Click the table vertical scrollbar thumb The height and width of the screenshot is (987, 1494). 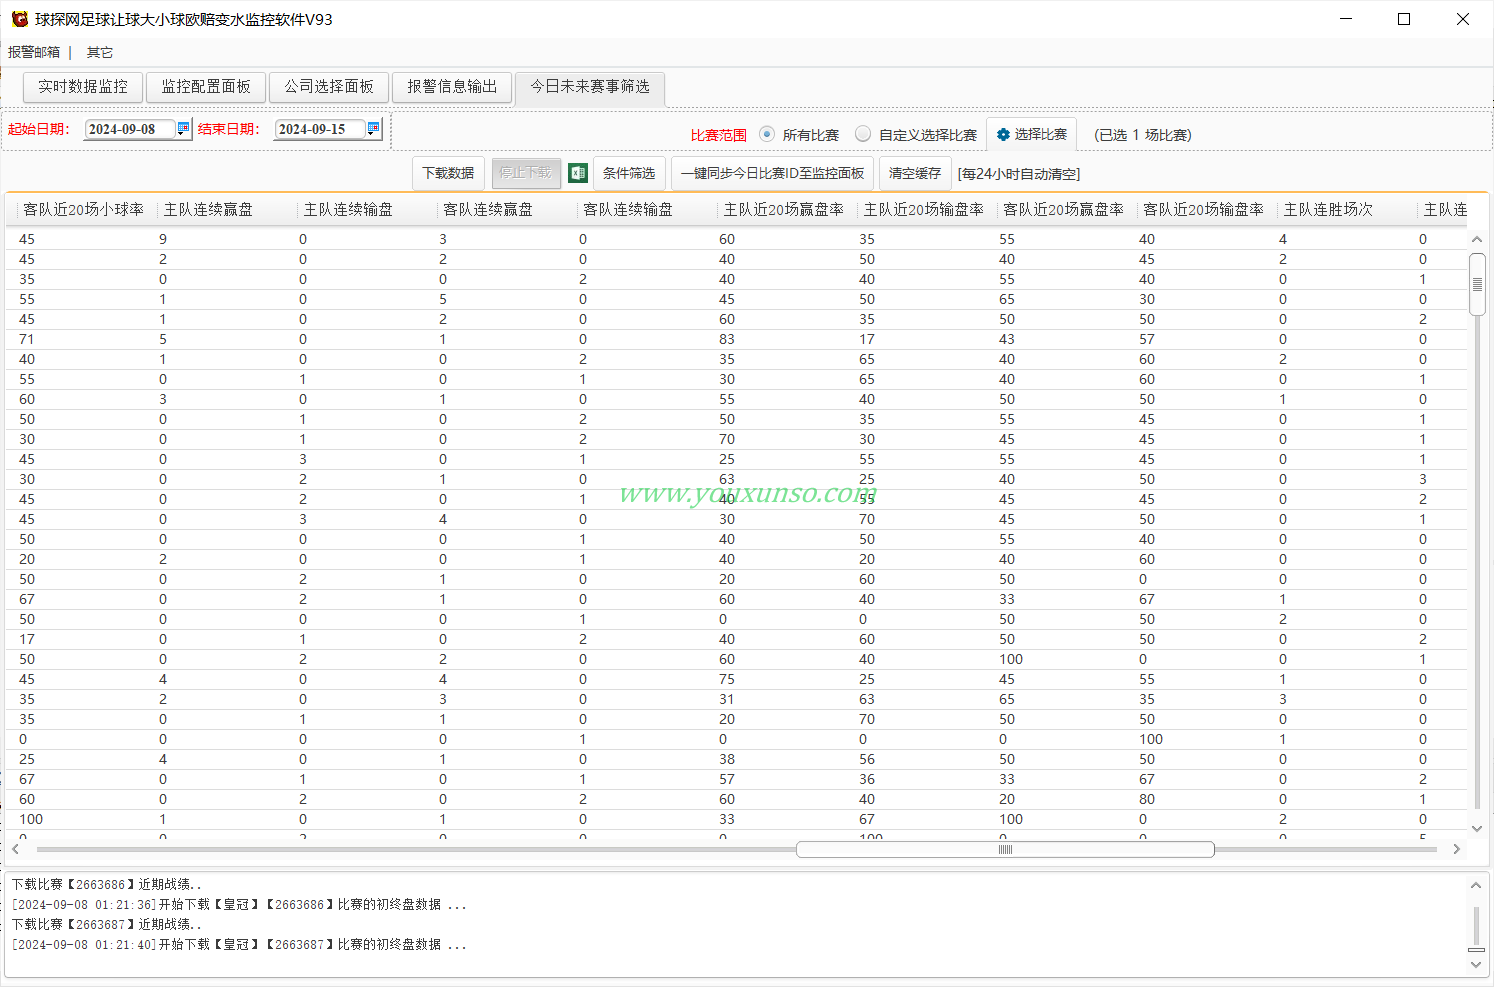pos(1477,285)
